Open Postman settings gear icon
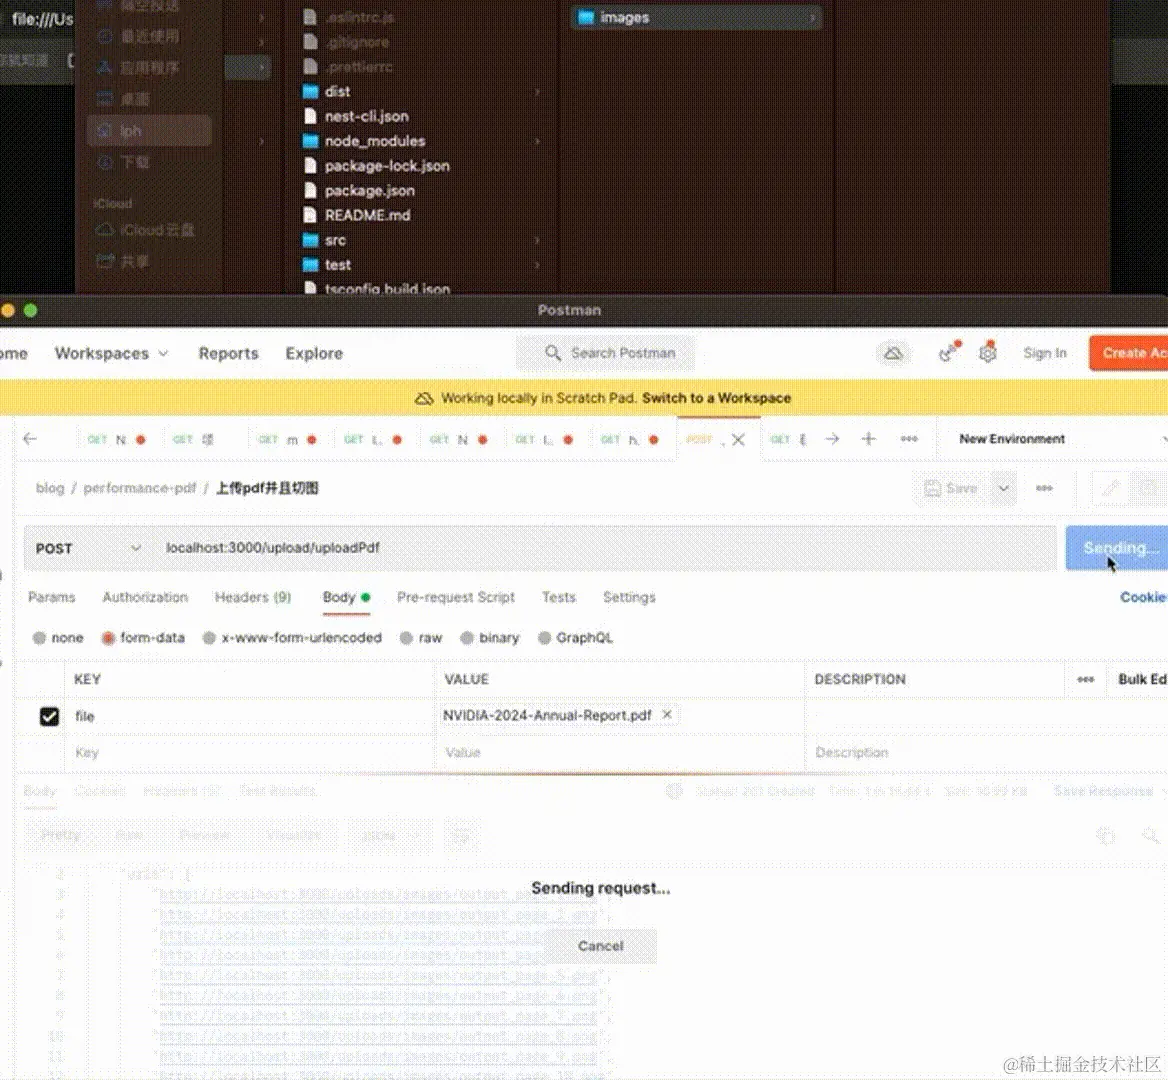Image resolution: width=1168 pixels, height=1080 pixels. click(988, 352)
